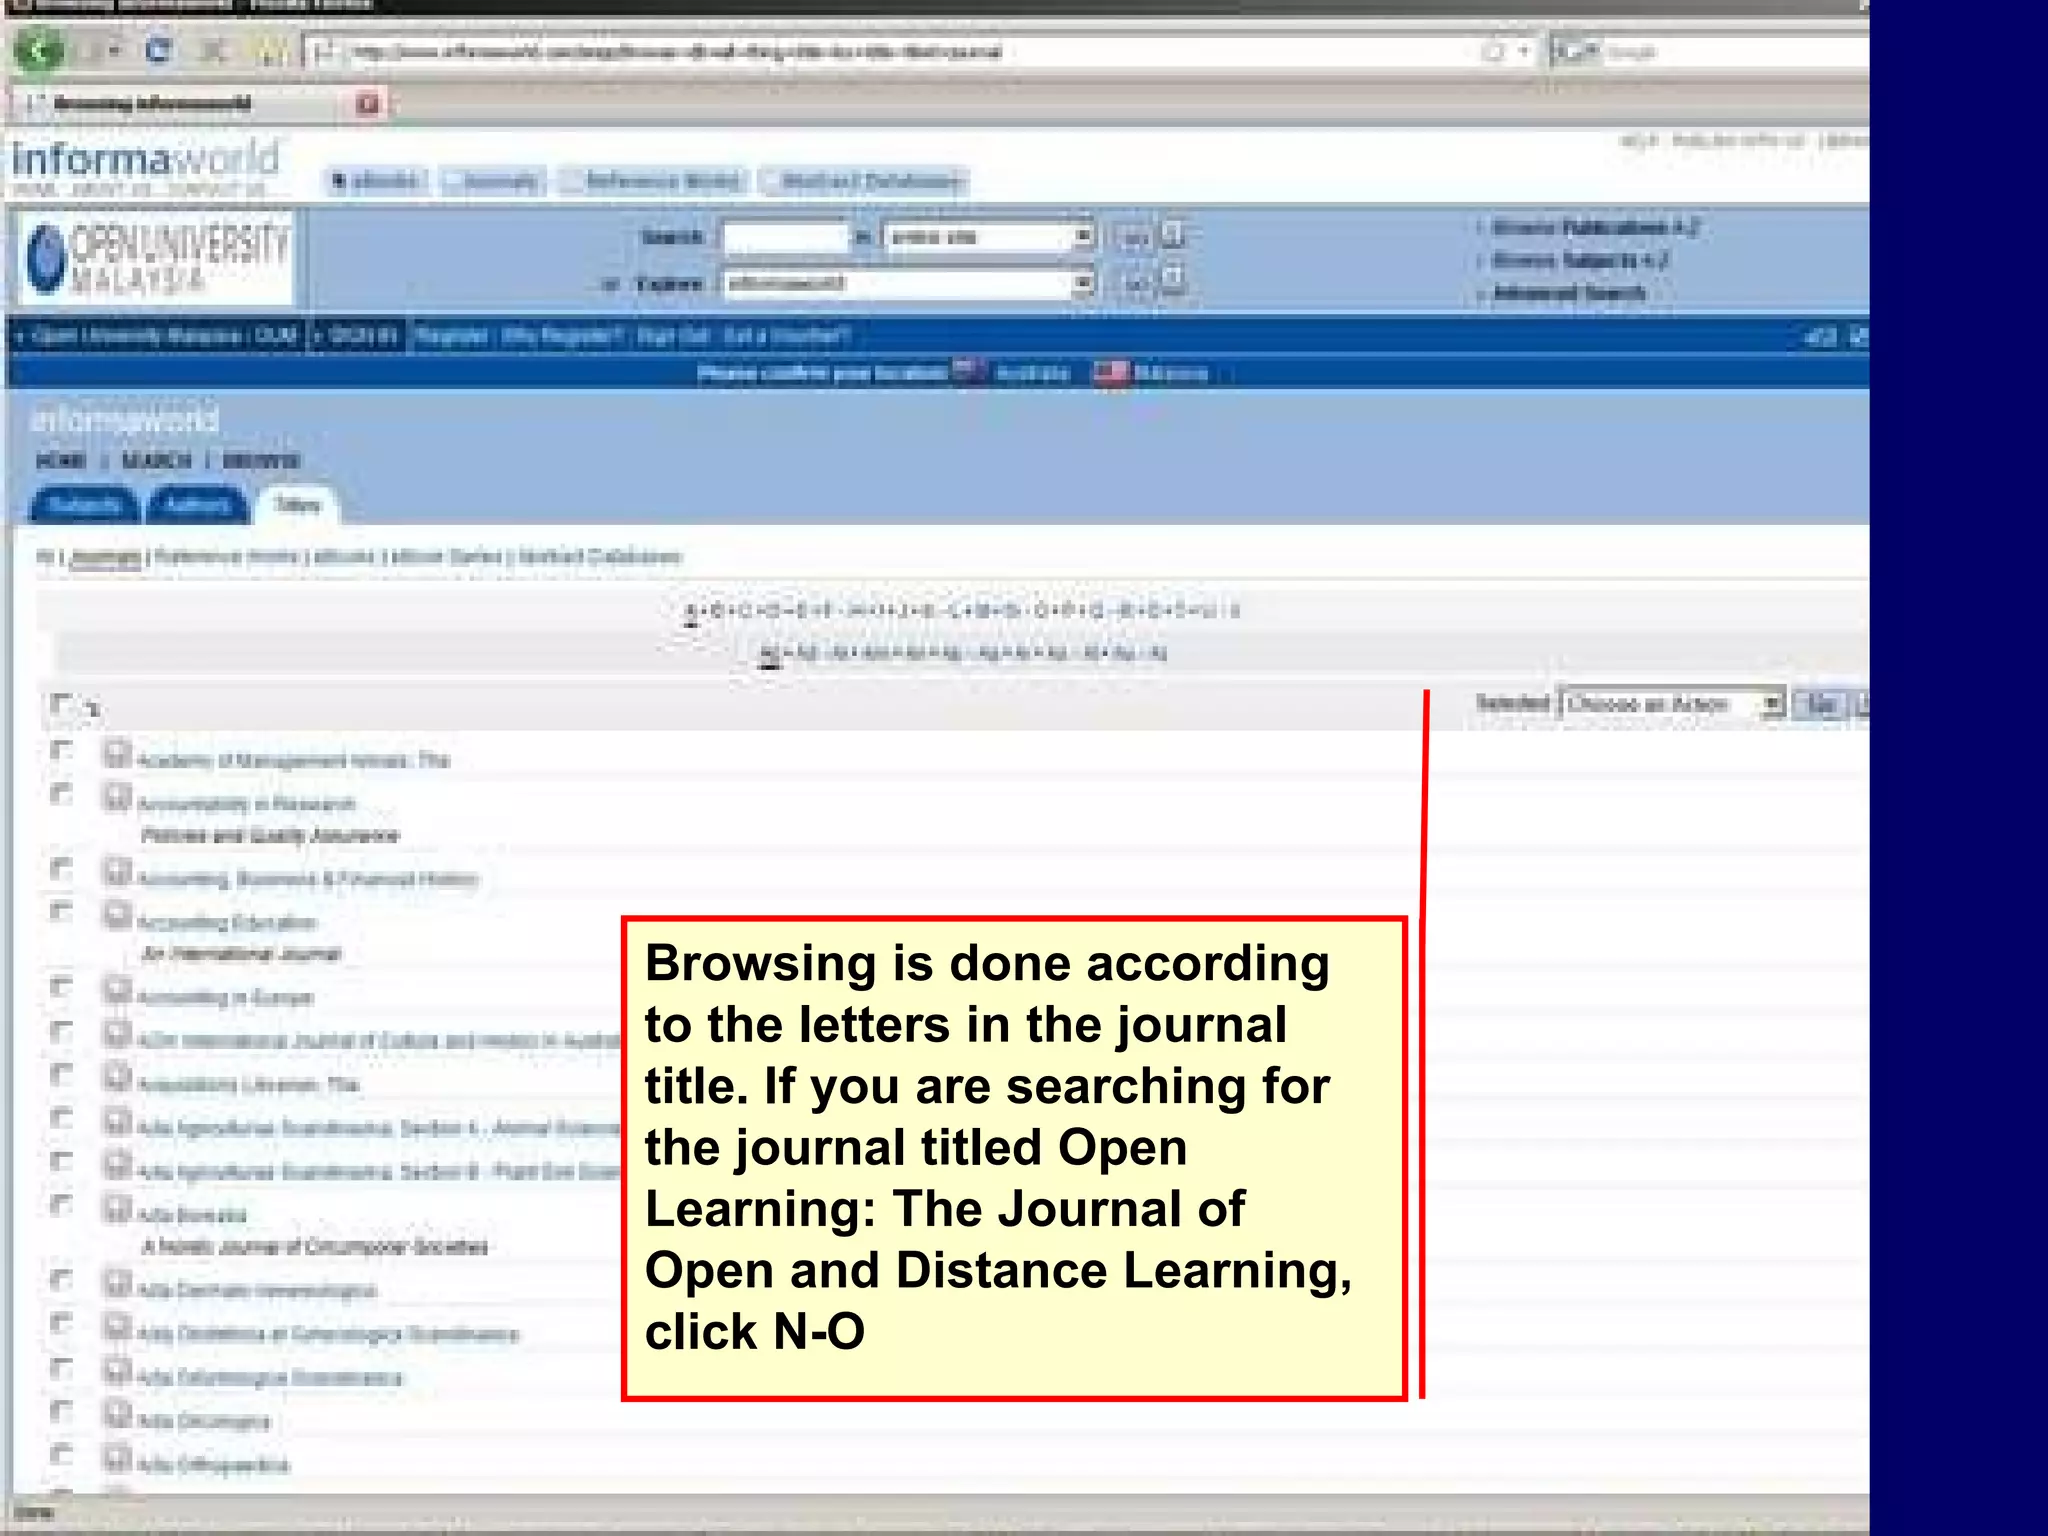The image size is (2048, 1536).
Task: Open the Browse Publications A-Z link
Action: [x=1595, y=228]
